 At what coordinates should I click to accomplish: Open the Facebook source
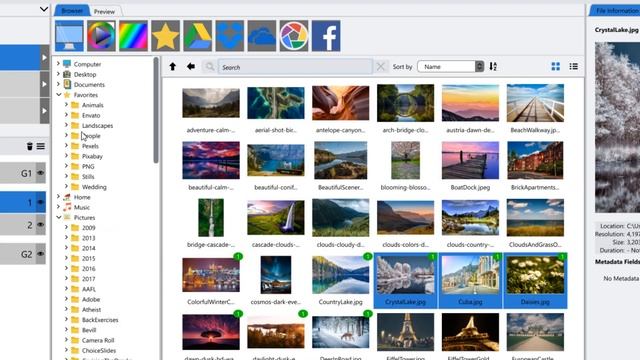click(326, 36)
